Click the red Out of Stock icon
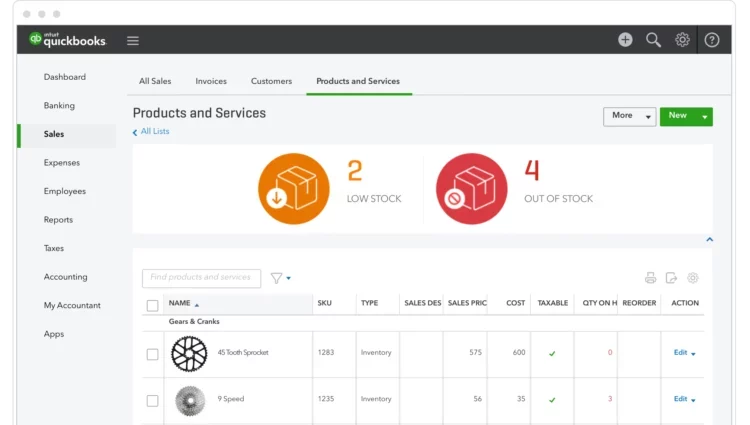750x425 pixels. pyautogui.click(x=472, y=189)
